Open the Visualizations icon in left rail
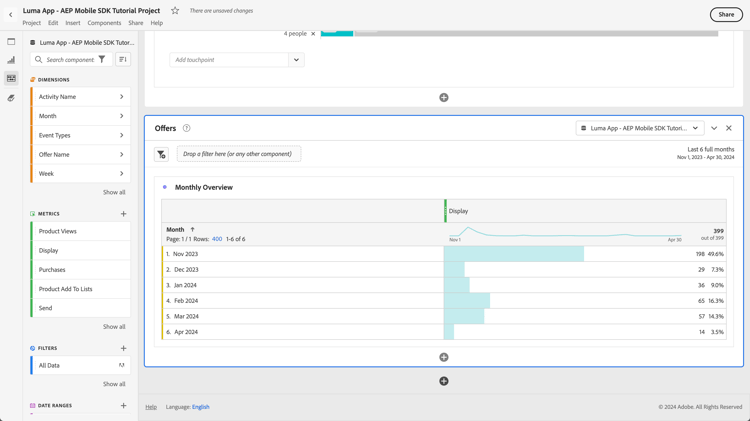The height and width of the screenshot is (421, 750). click(x=11, y=60)
